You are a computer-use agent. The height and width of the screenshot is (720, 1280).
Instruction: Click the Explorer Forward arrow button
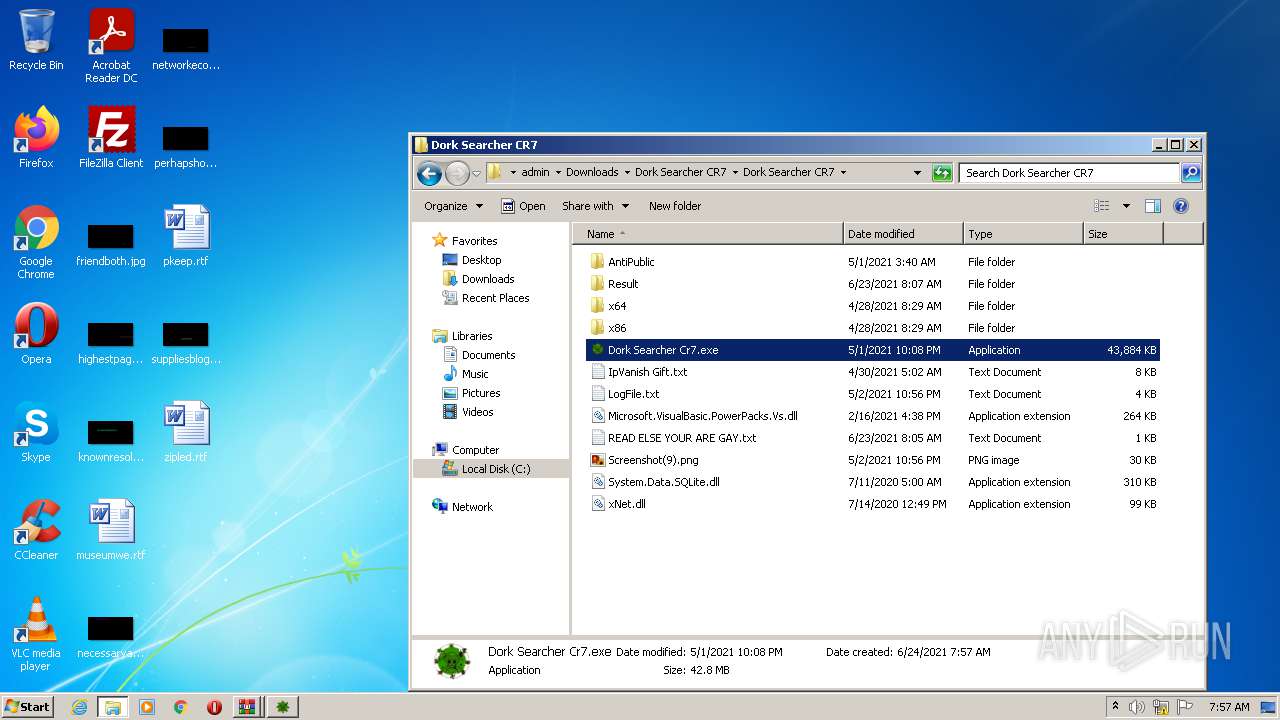(x=457, y=173)
